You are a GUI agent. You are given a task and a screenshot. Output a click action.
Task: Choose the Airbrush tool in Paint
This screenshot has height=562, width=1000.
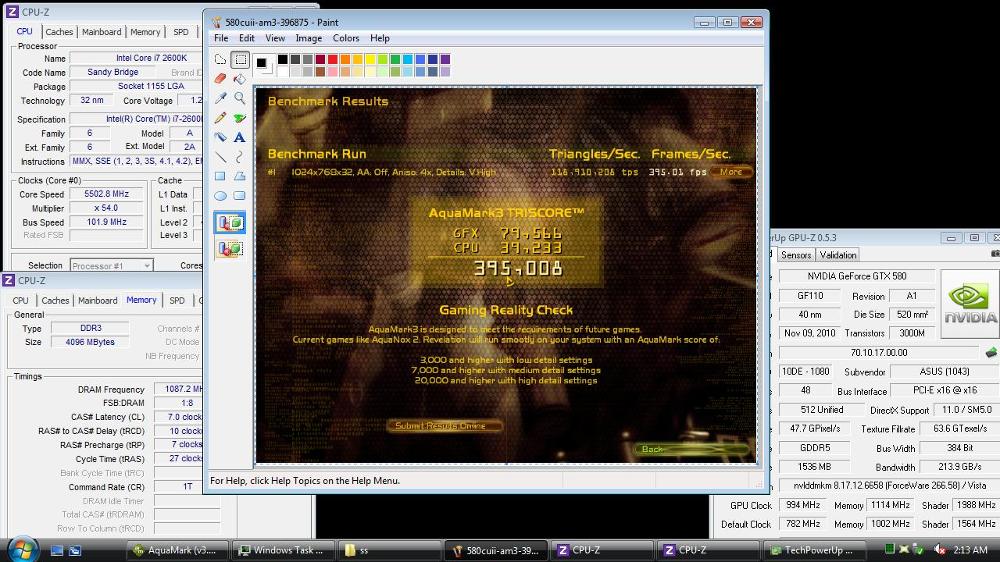tap(221, 137)
